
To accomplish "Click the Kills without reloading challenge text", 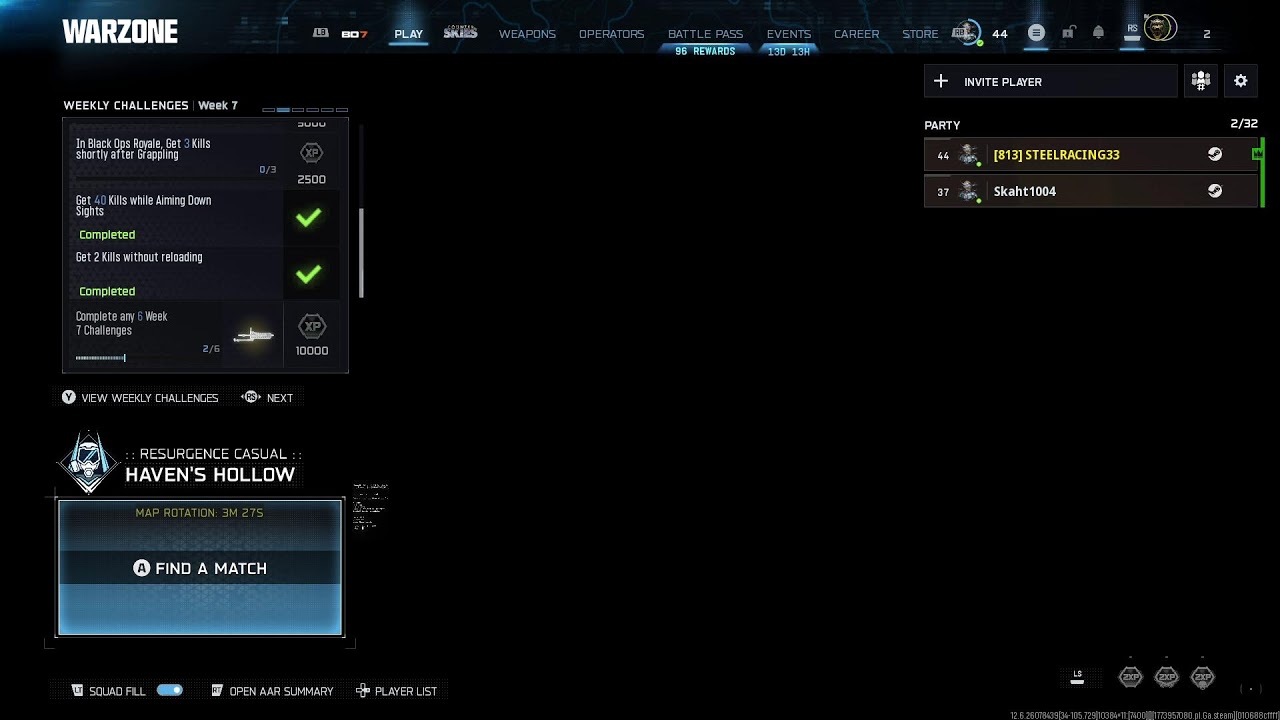I will [x=139, y=257].
